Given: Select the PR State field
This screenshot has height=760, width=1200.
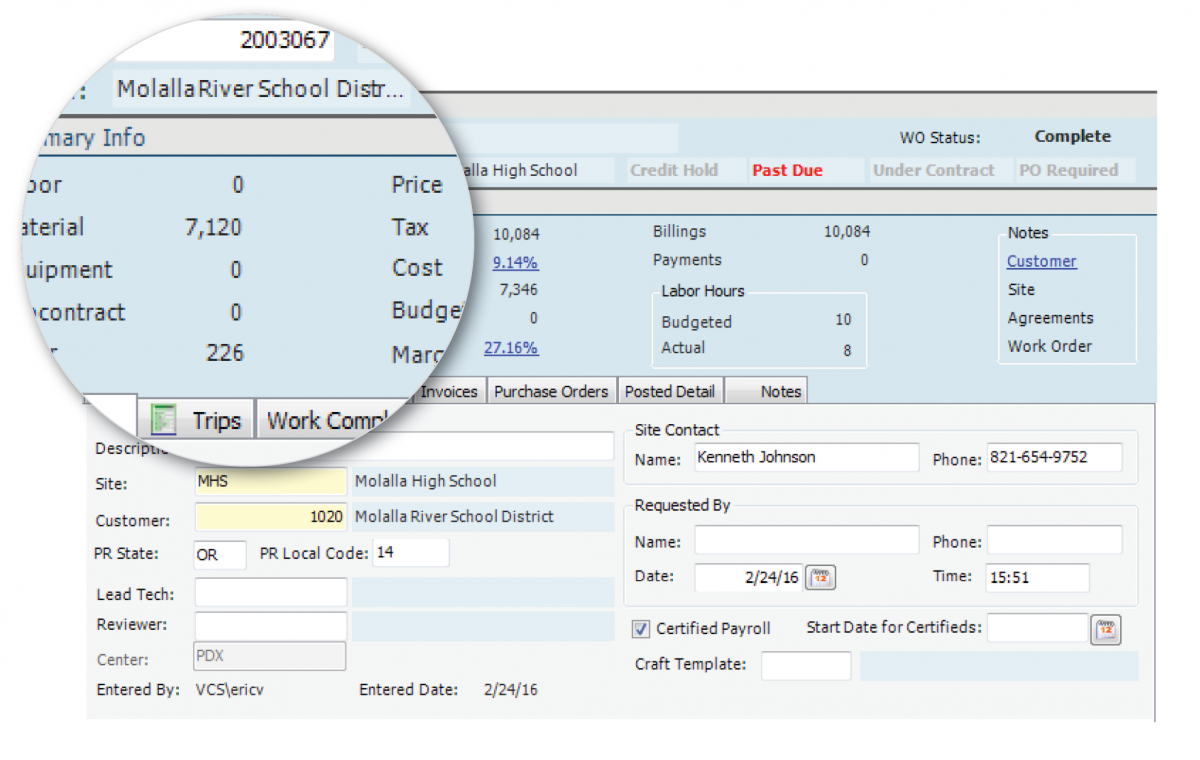Looking at the screenshot, I should tap(220, 555).
